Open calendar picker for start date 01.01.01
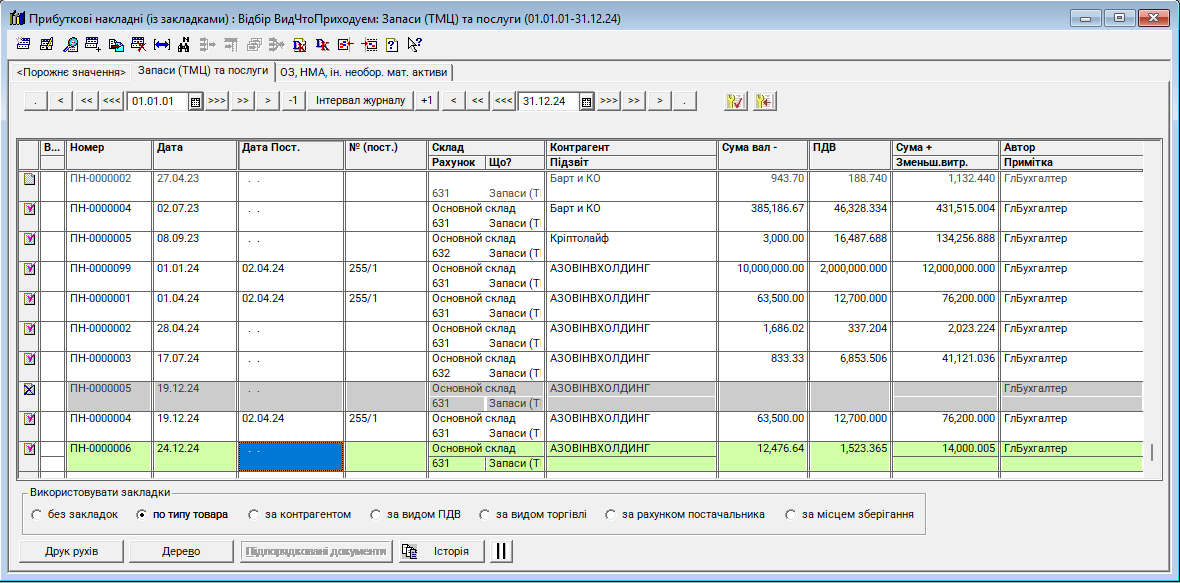Screen dimensions: 1180x583 click(196, 101)
